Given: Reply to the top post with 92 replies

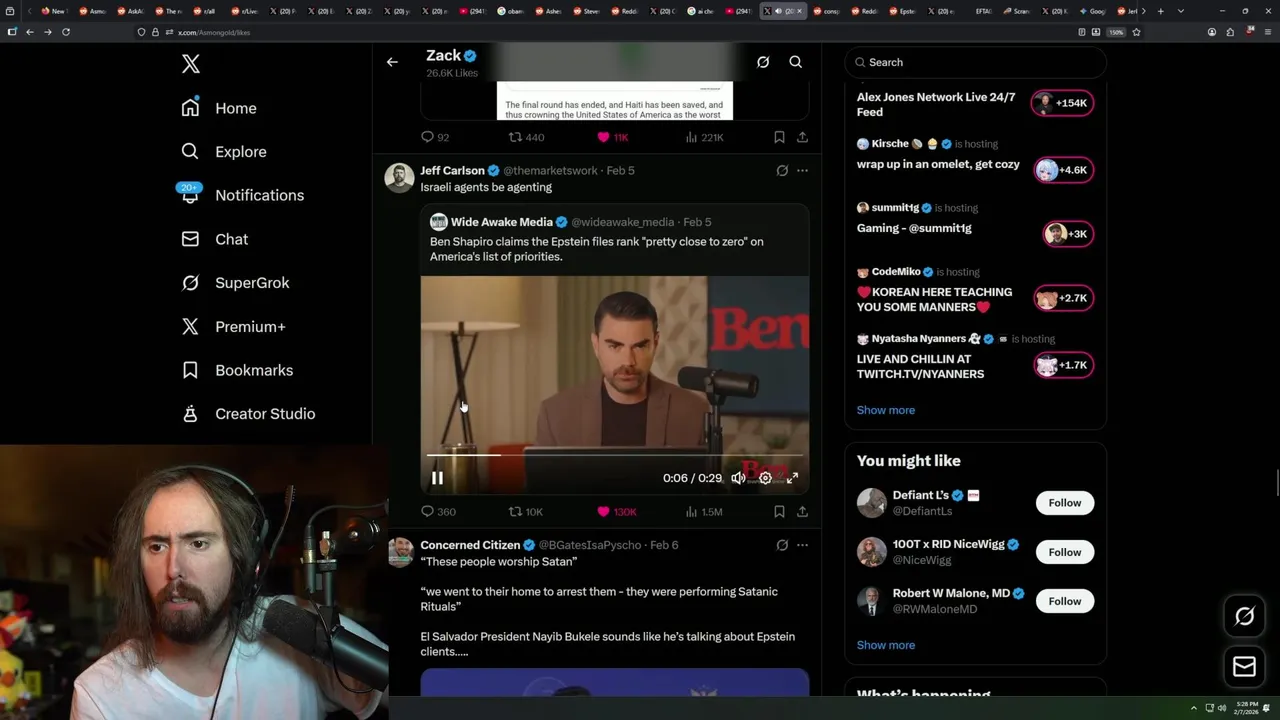Looking at the screenshot, I should click(435, 137).
